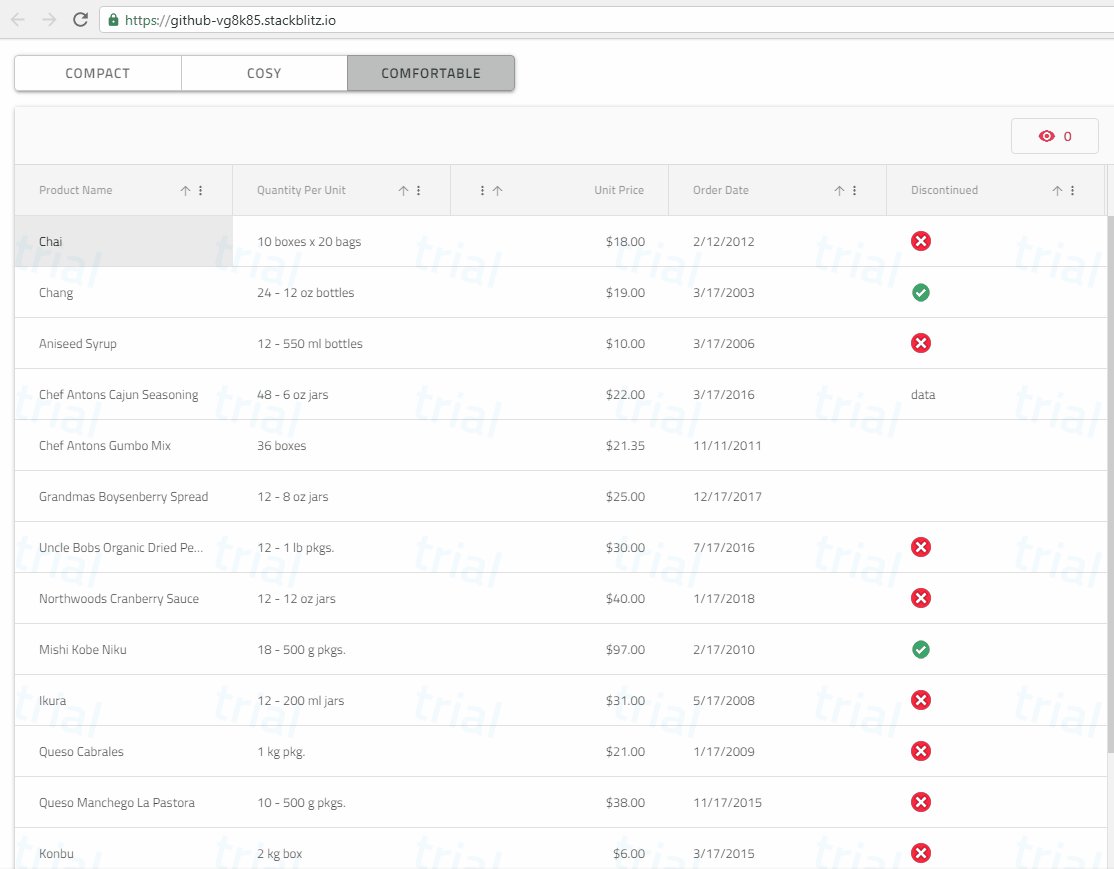Switch to the COMPACT view tab
1114x869 pixels.
tap(97, 73)
